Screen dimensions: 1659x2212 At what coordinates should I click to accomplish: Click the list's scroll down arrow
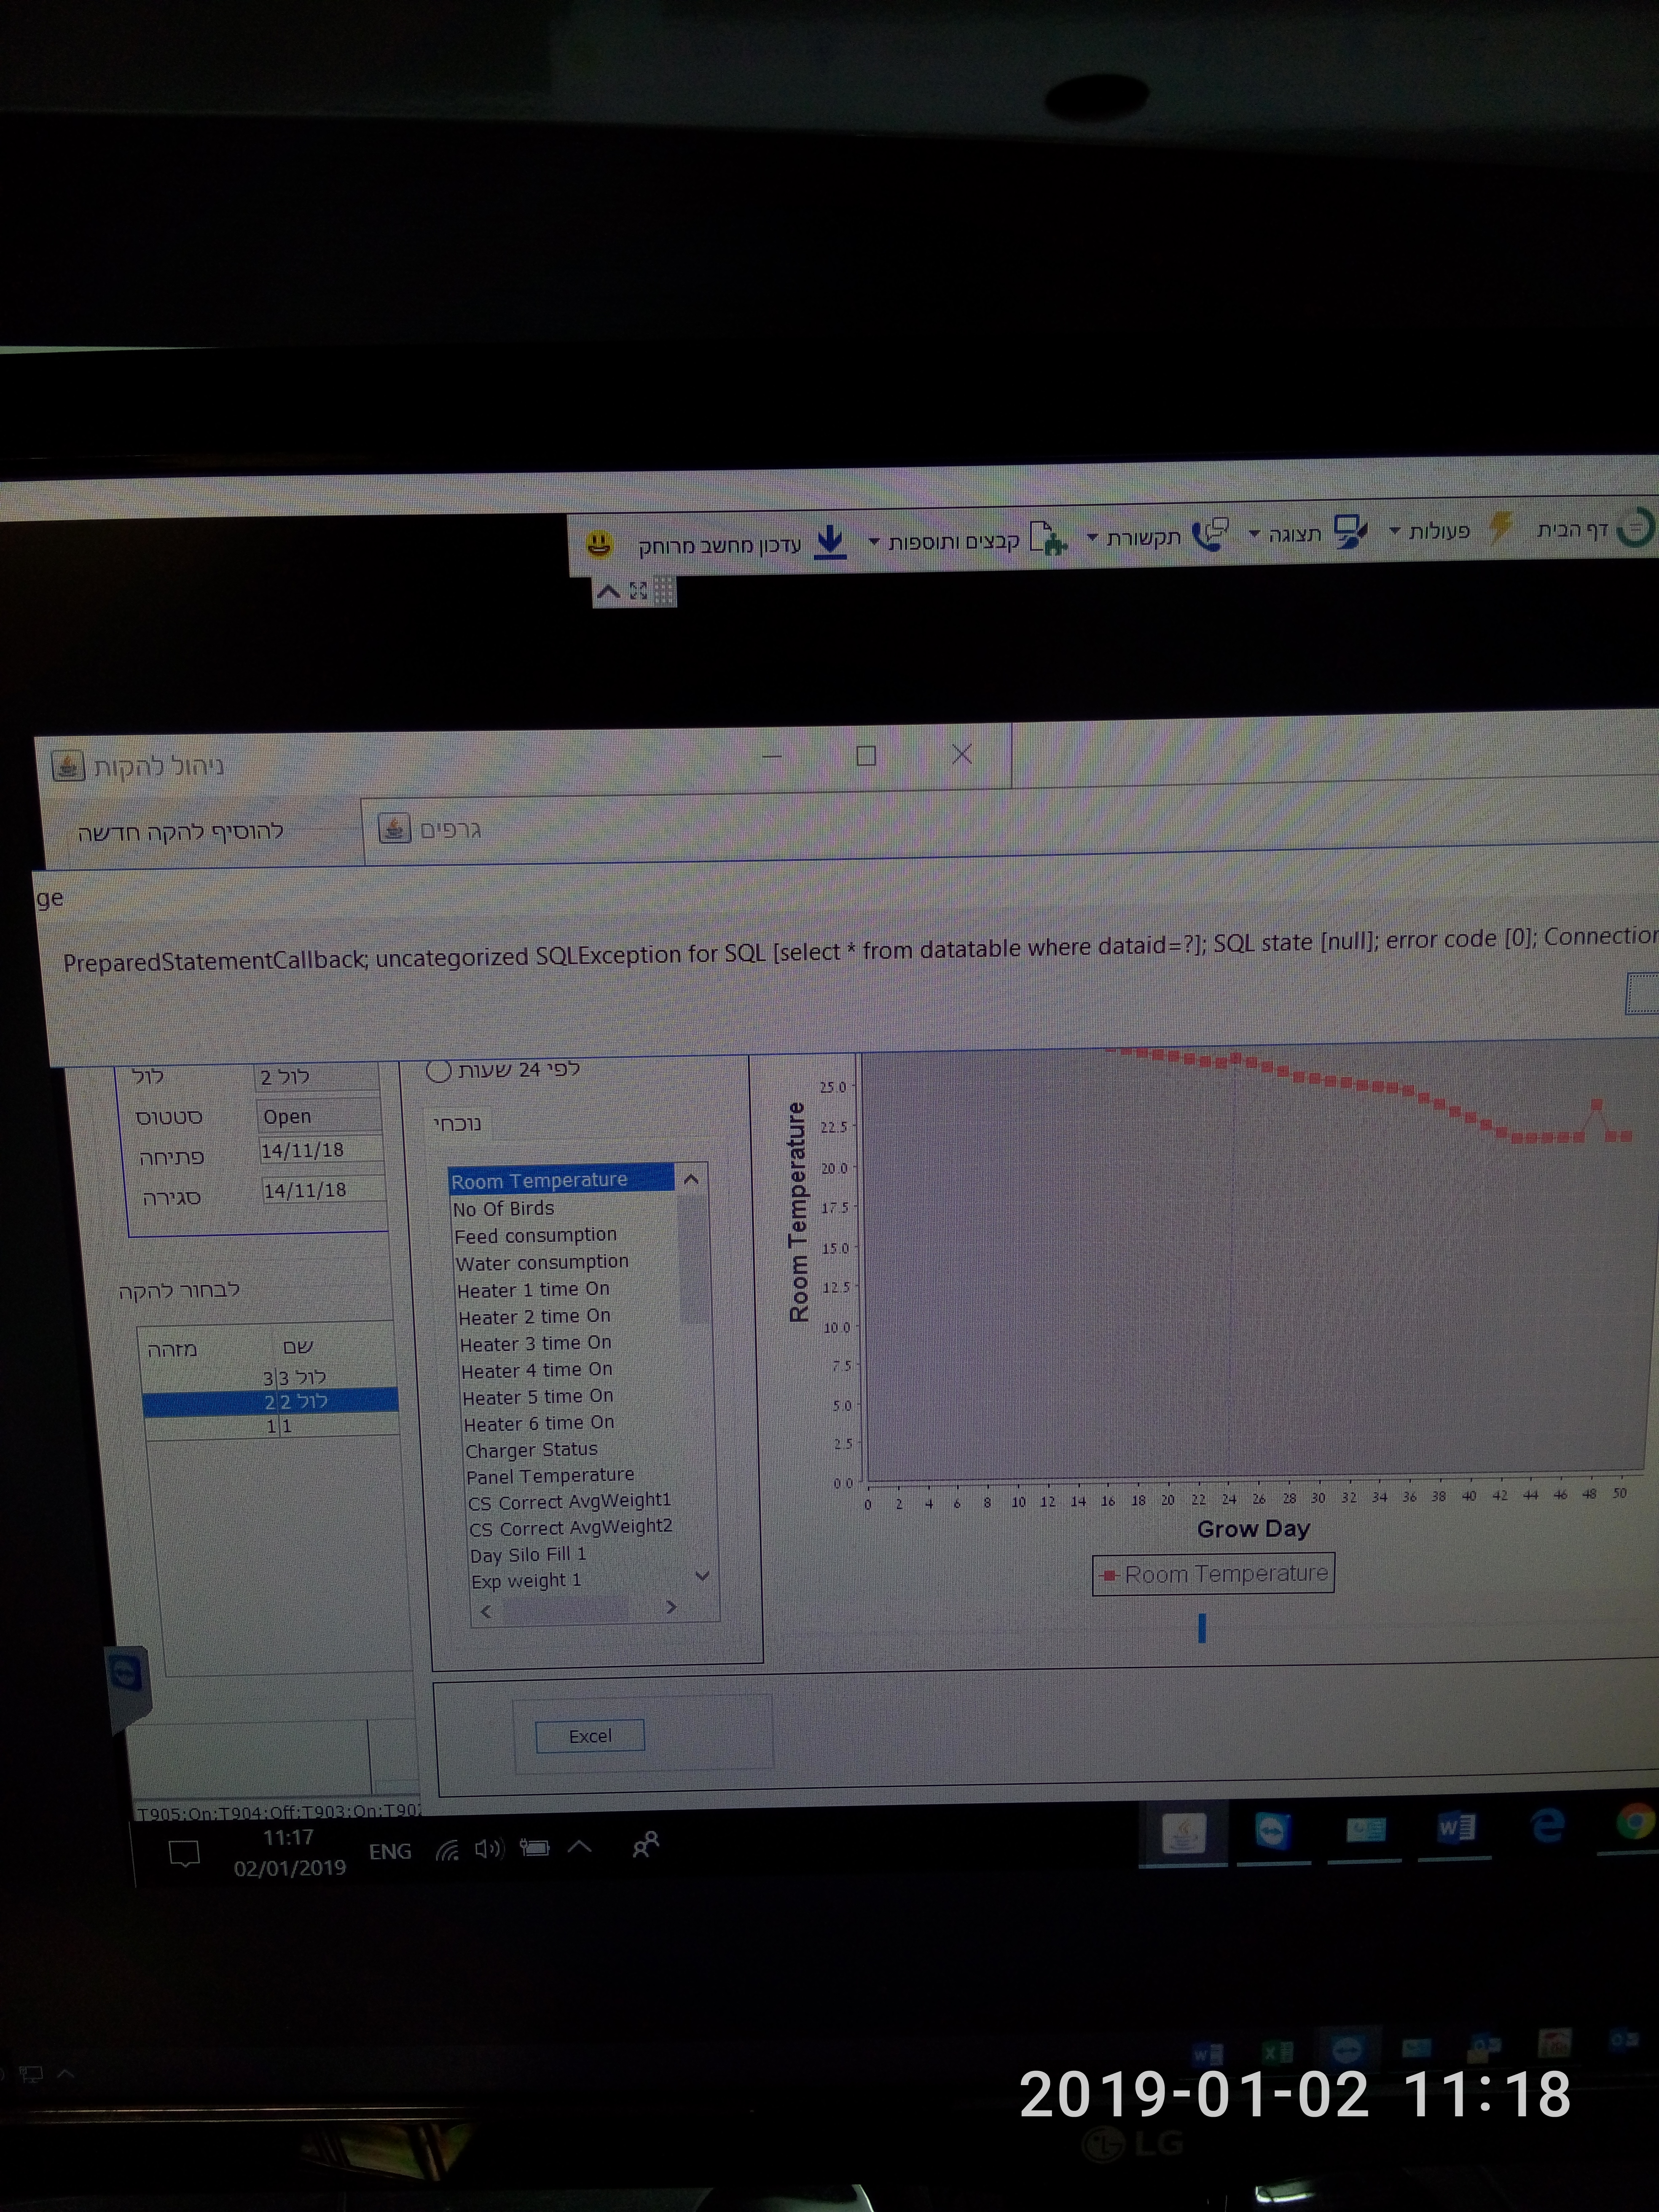click(x=702, y=1576)
